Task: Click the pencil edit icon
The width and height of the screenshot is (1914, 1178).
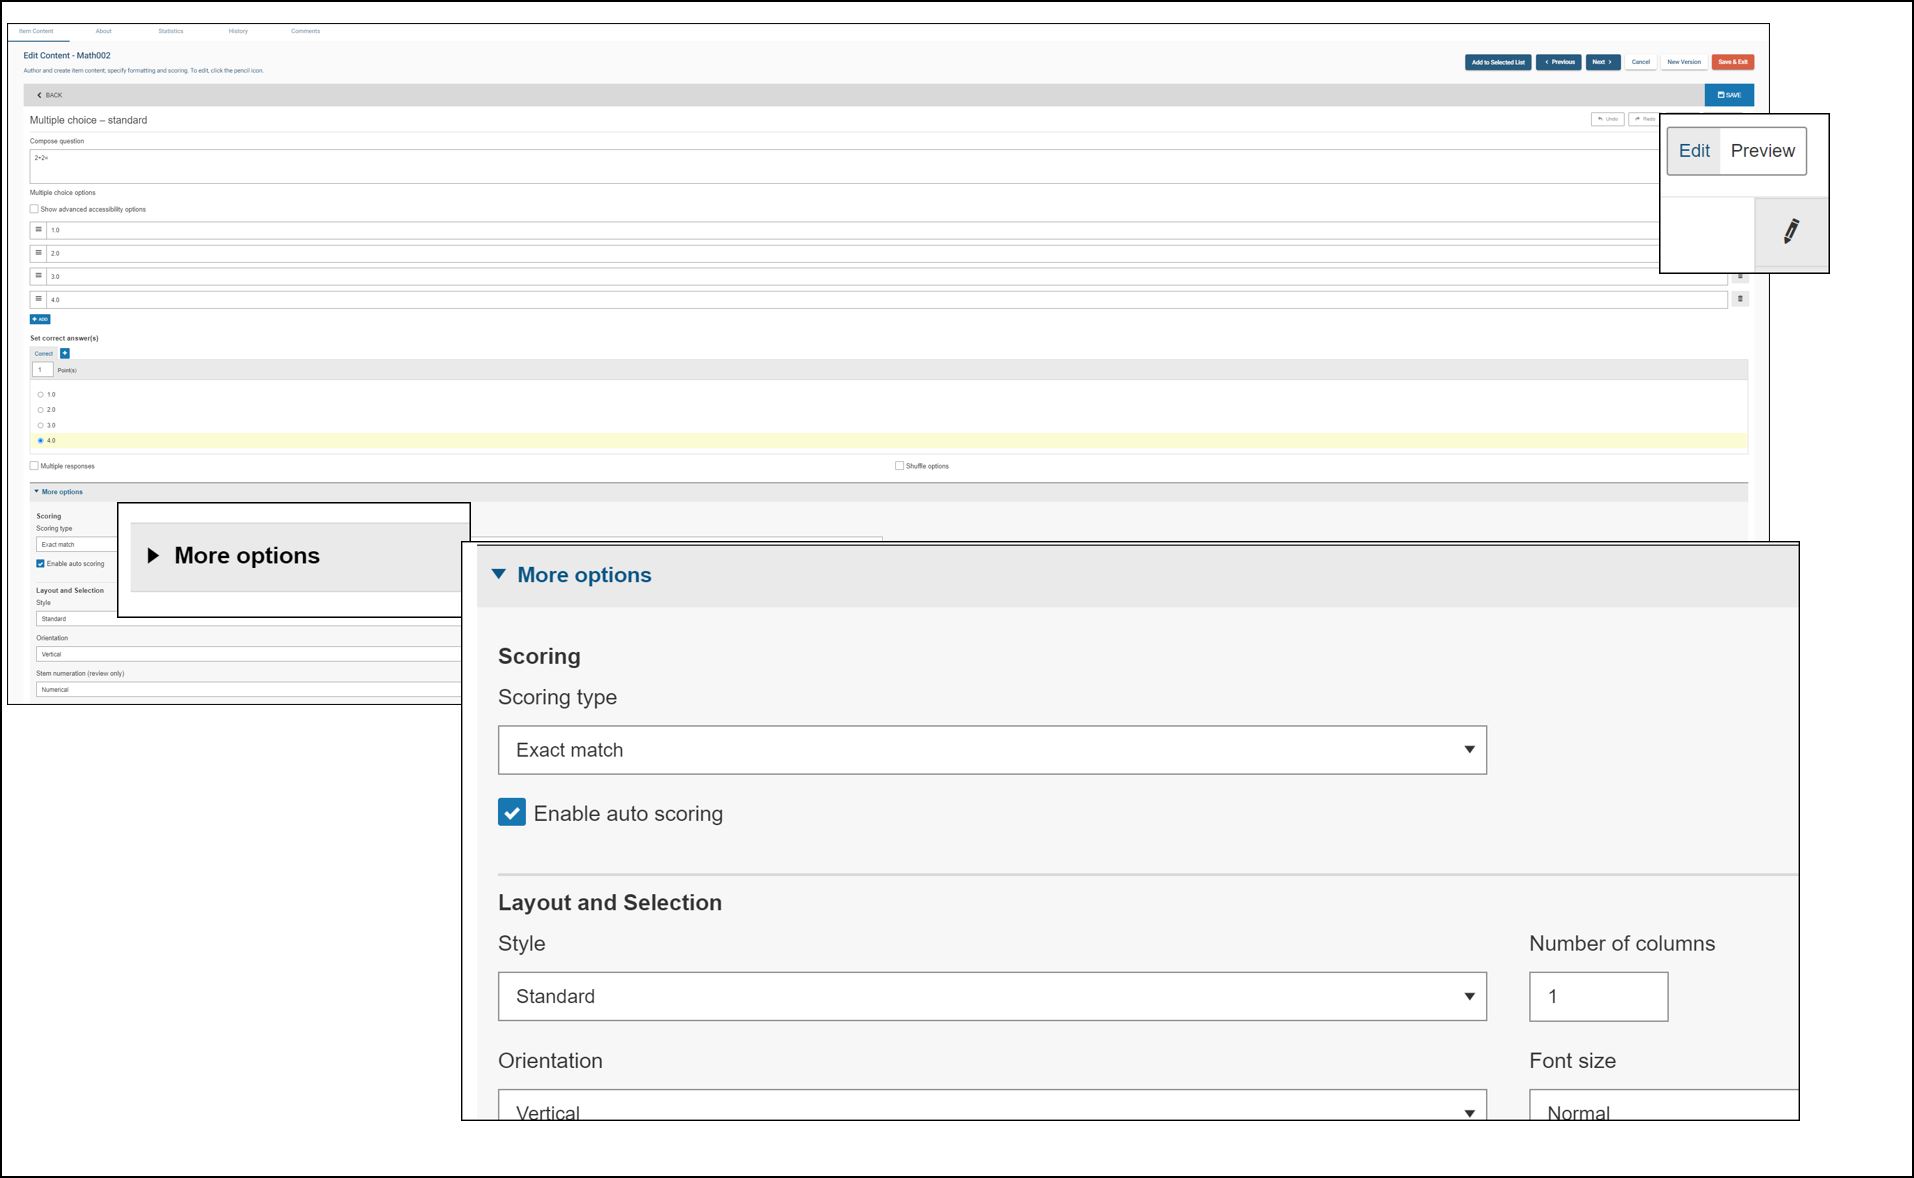Action: (1791, 231)
